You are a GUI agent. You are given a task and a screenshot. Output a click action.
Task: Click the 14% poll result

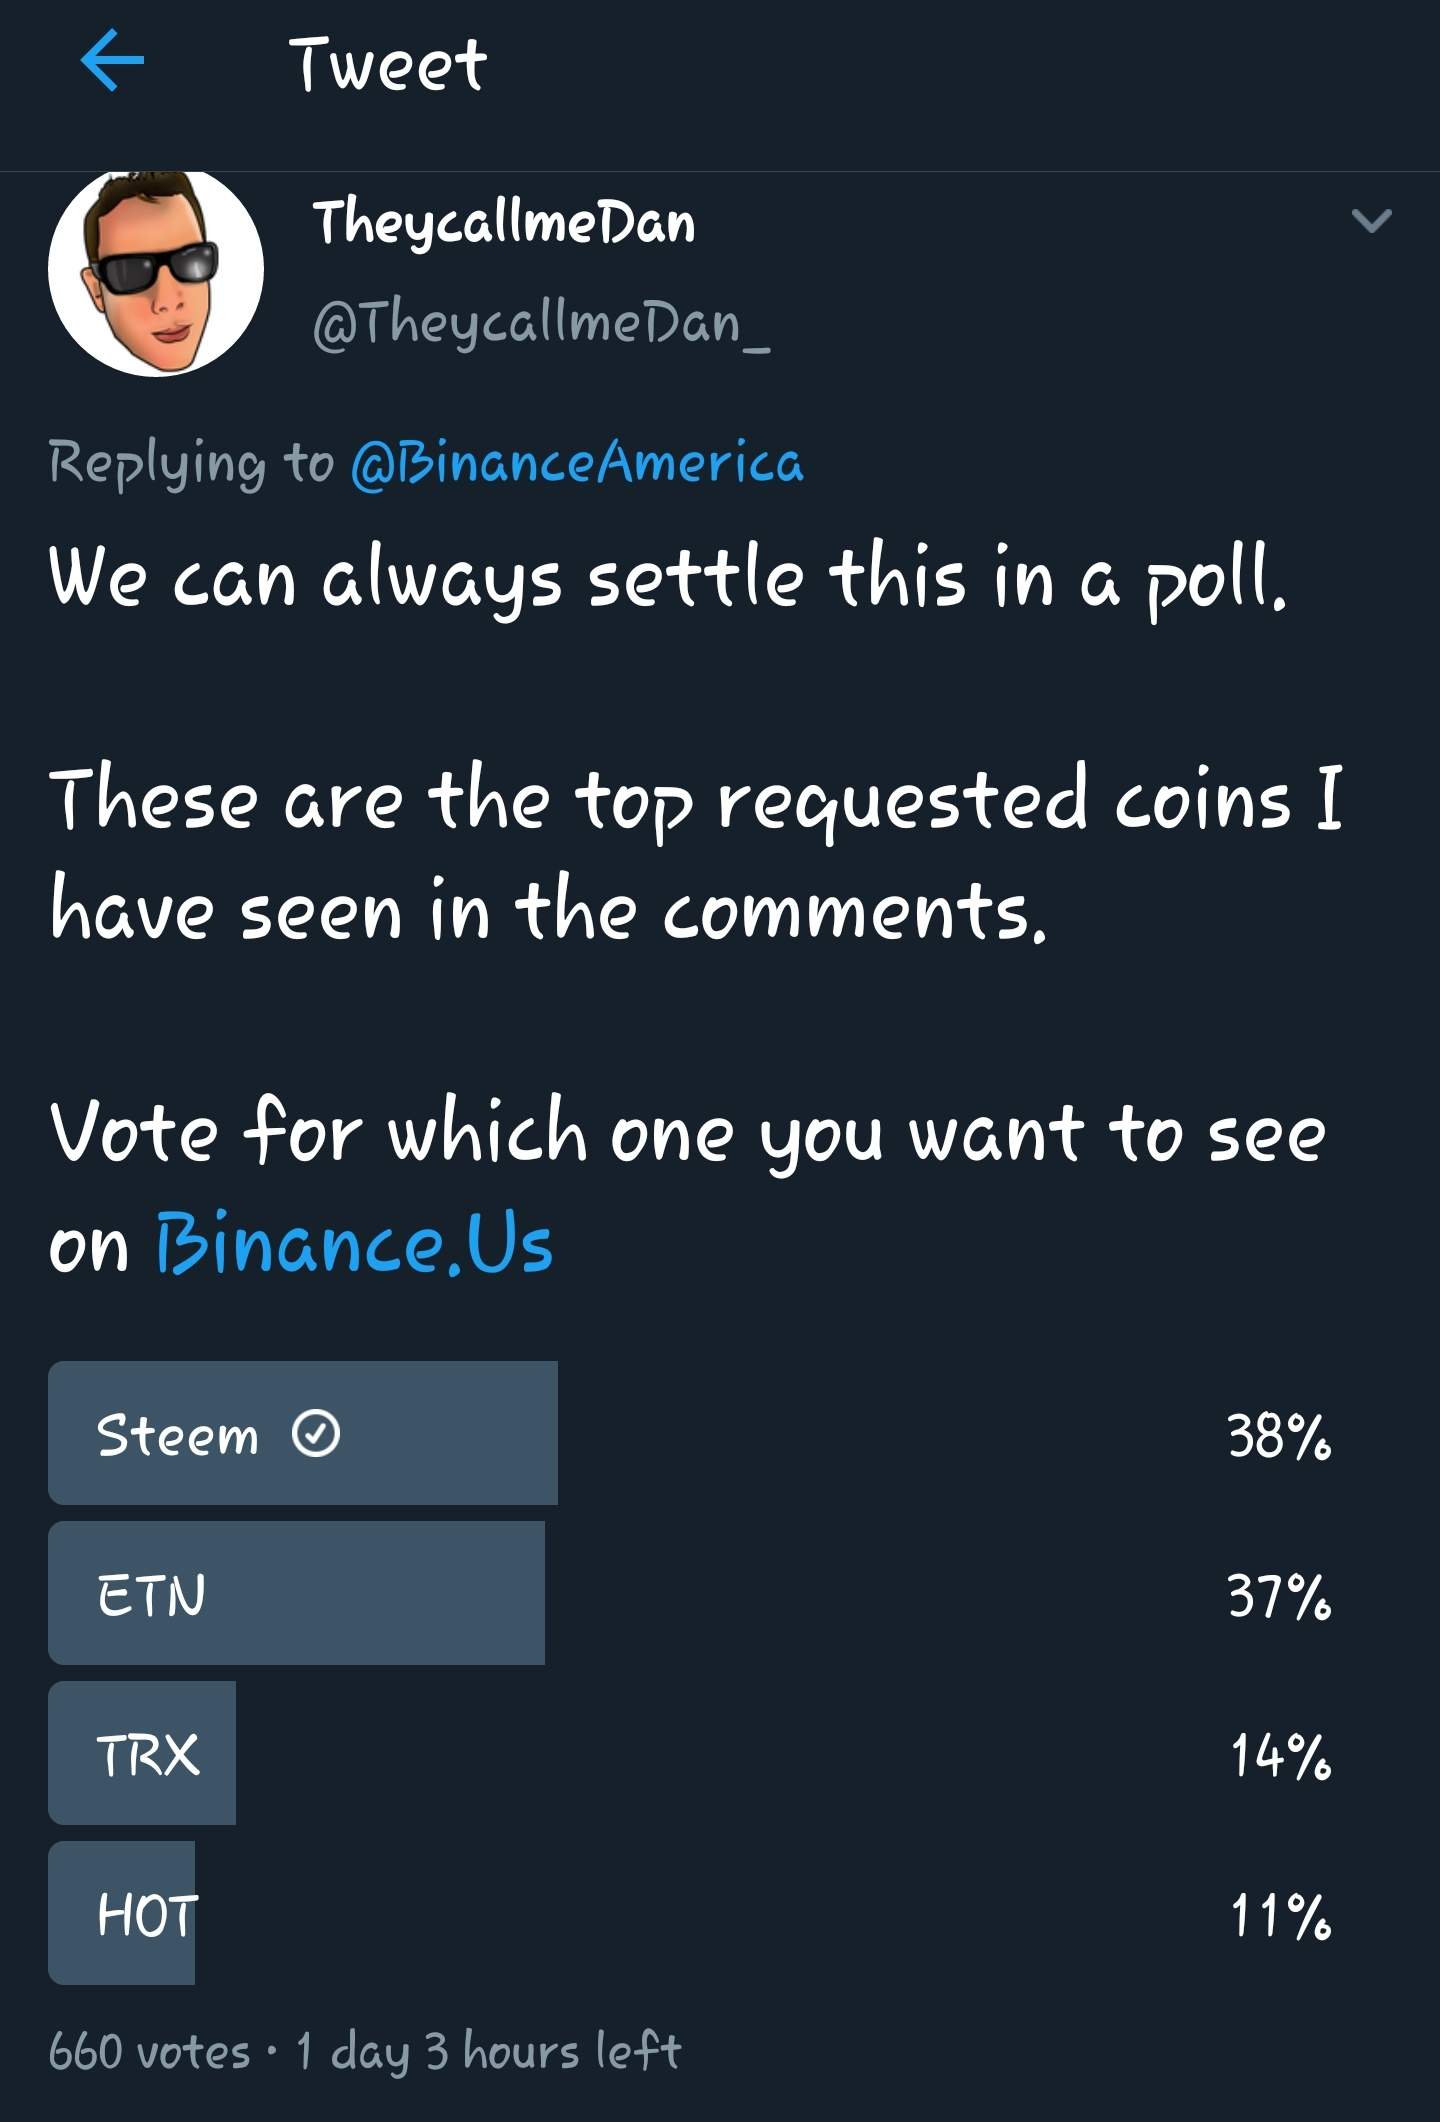point(1280,1755)
